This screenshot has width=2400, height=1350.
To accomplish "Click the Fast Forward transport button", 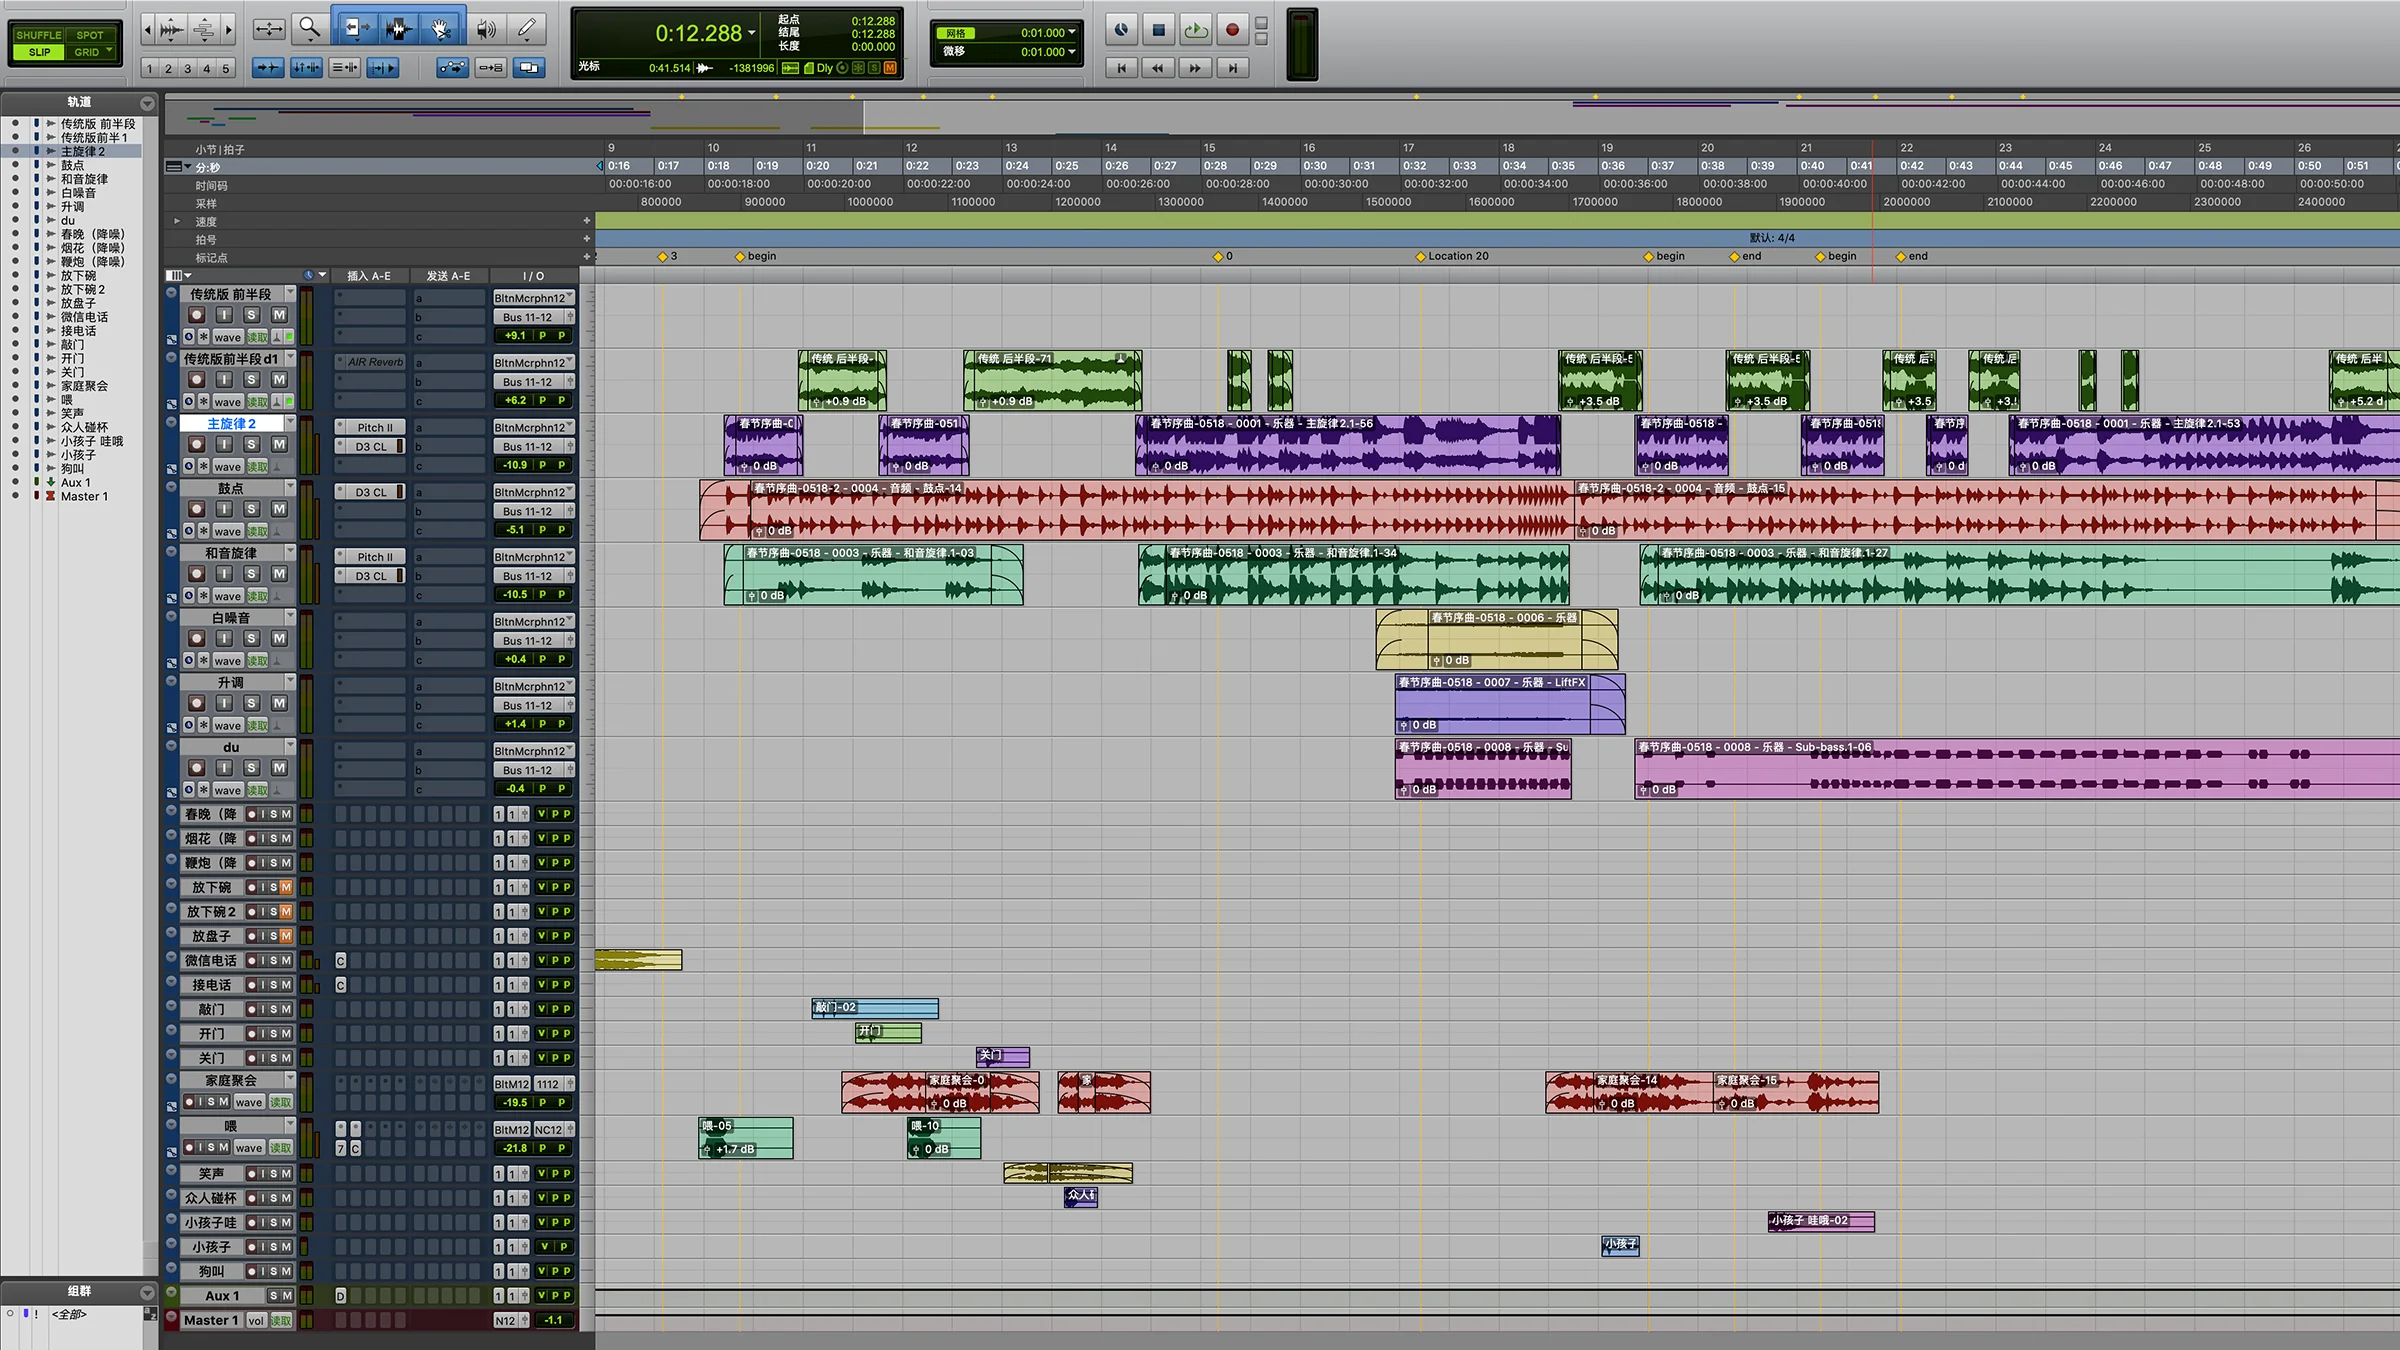I will click(x=1195, y=68).
